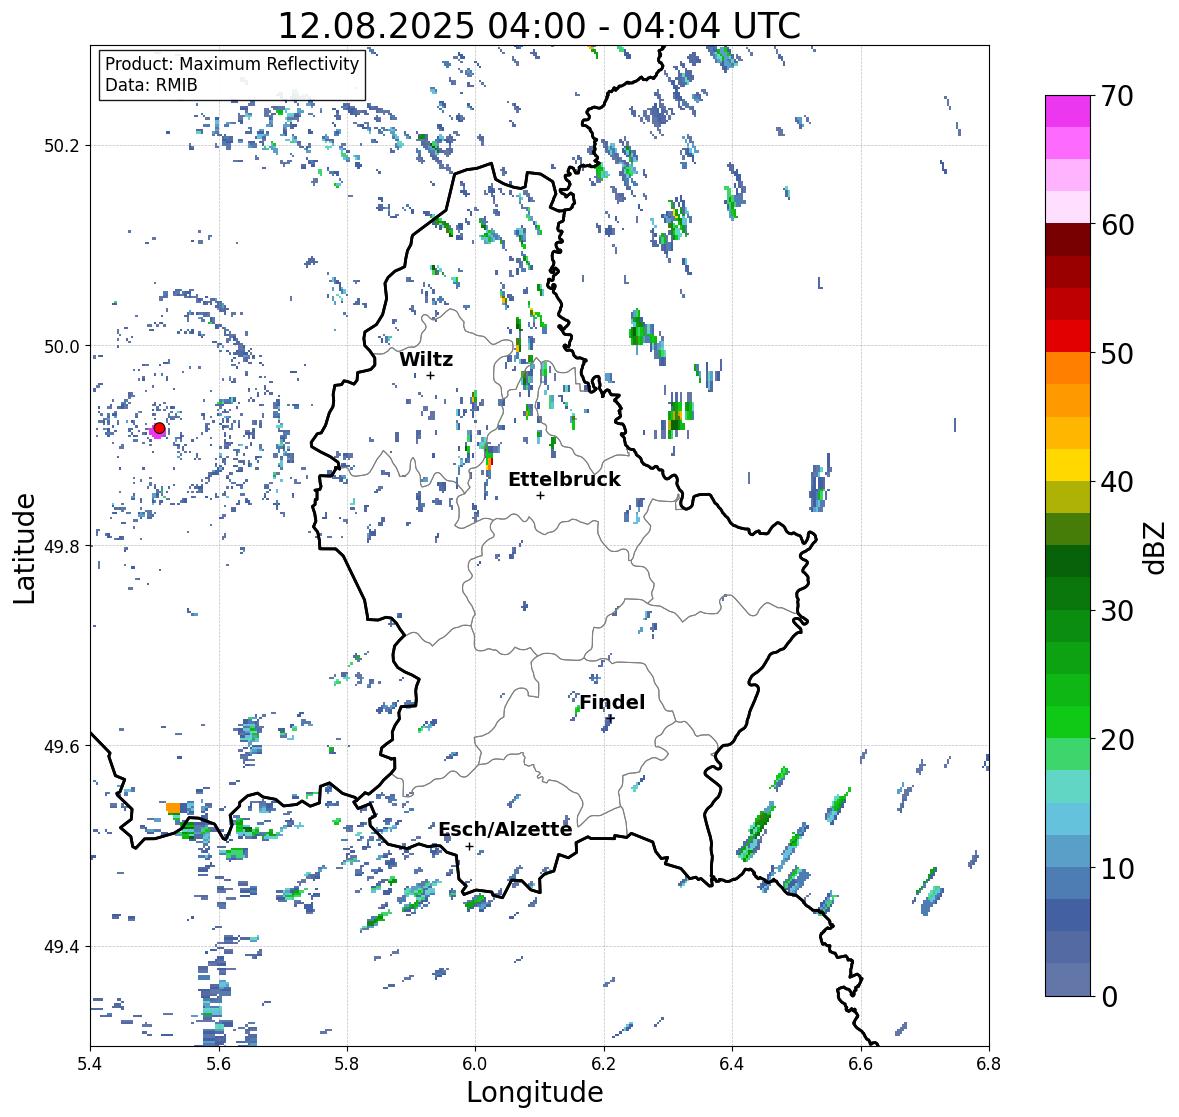The image size is (1179, 1117).
Task: Click the chart title '12.08.2025 04:00 - 04:04 UTC'
Action: 539,26
